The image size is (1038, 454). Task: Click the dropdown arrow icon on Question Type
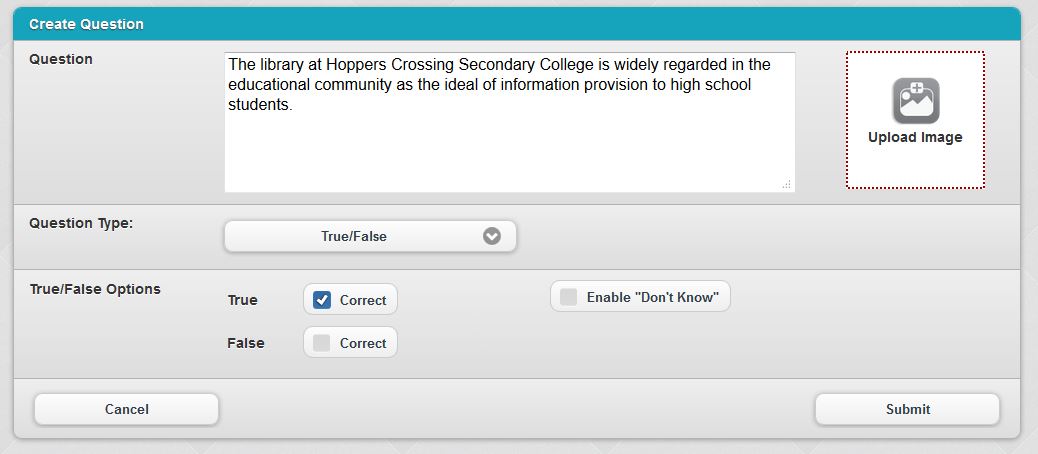pyautogui.click(x=491, y=237)
